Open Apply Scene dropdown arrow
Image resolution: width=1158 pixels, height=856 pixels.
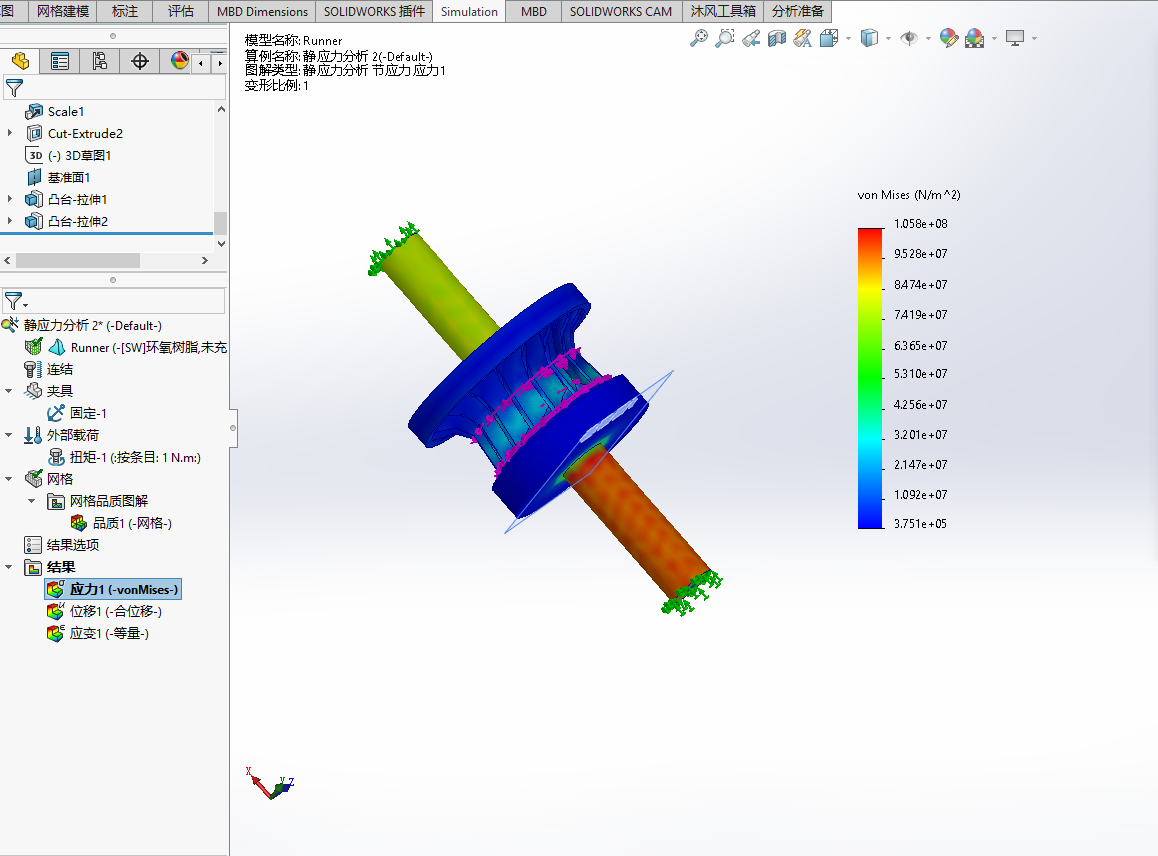pos(994,38)
